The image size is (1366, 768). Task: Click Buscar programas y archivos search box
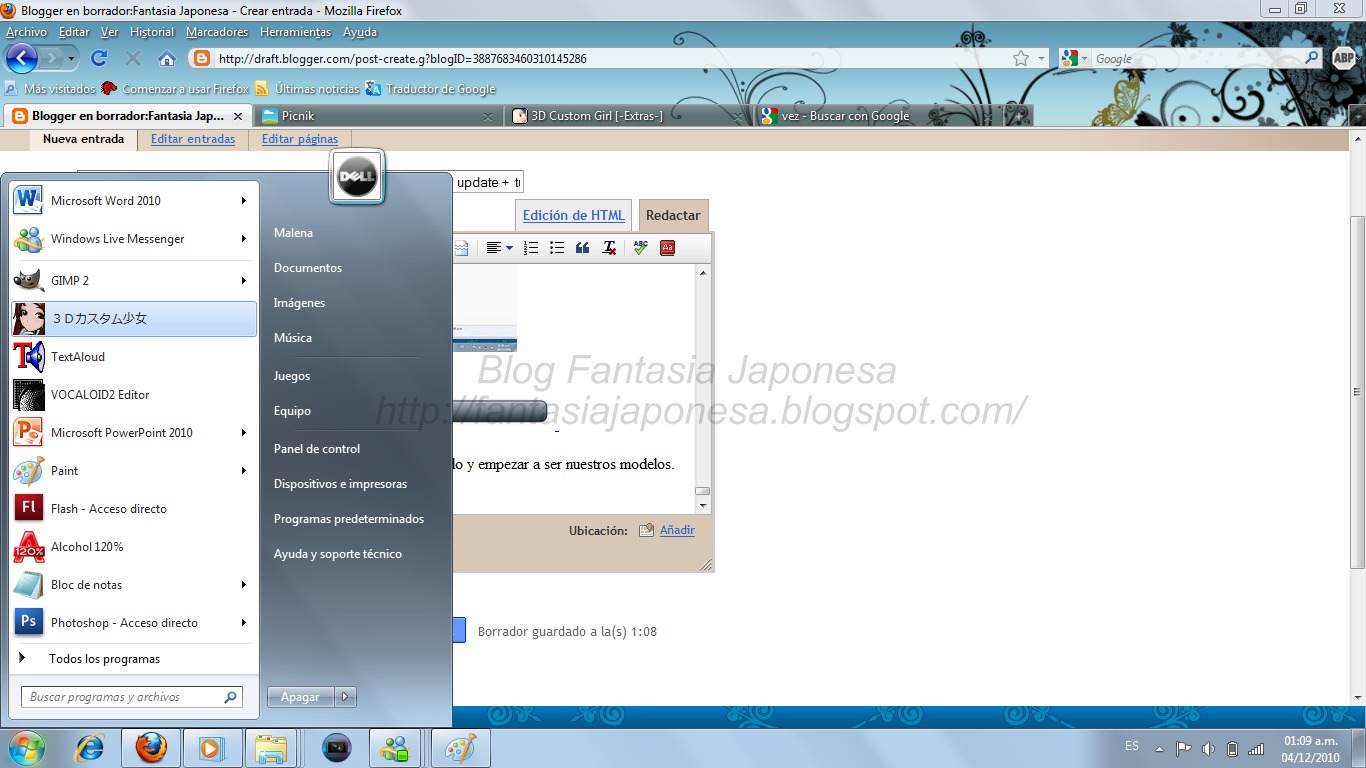(x=131, y=697)
